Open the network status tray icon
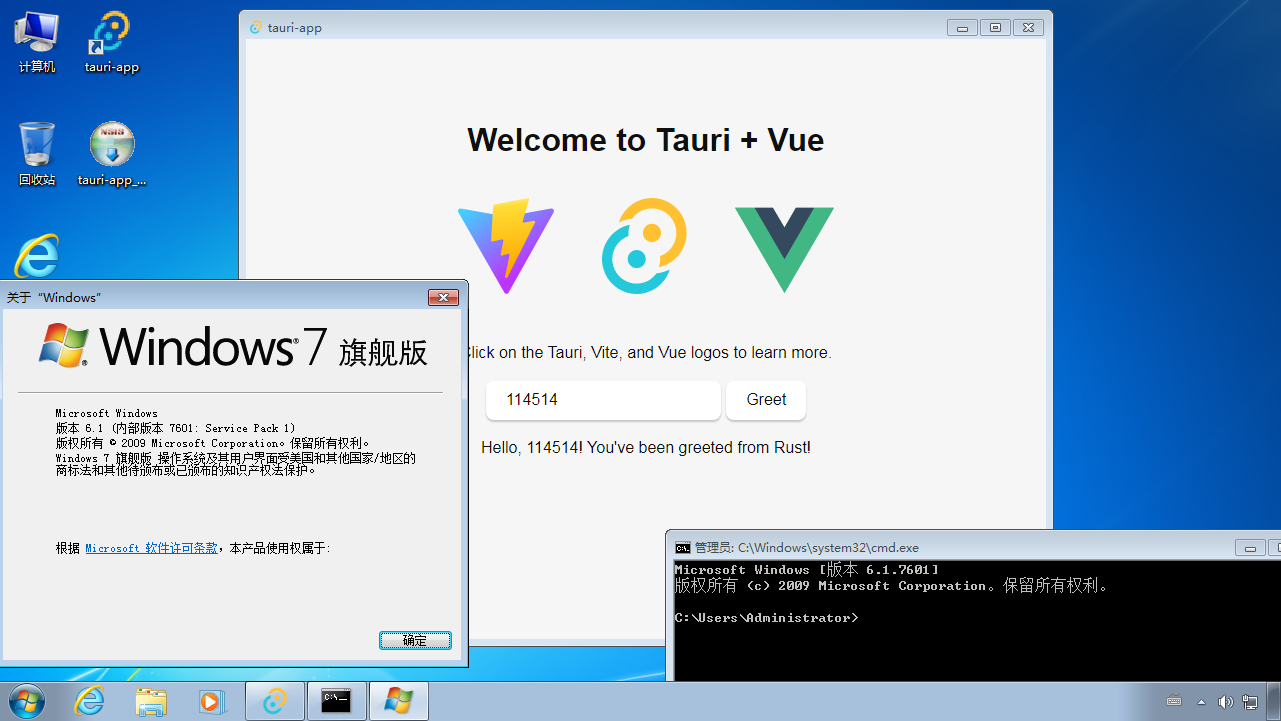This screenshot has height=721, width=1281. (x=1250, y=701)
